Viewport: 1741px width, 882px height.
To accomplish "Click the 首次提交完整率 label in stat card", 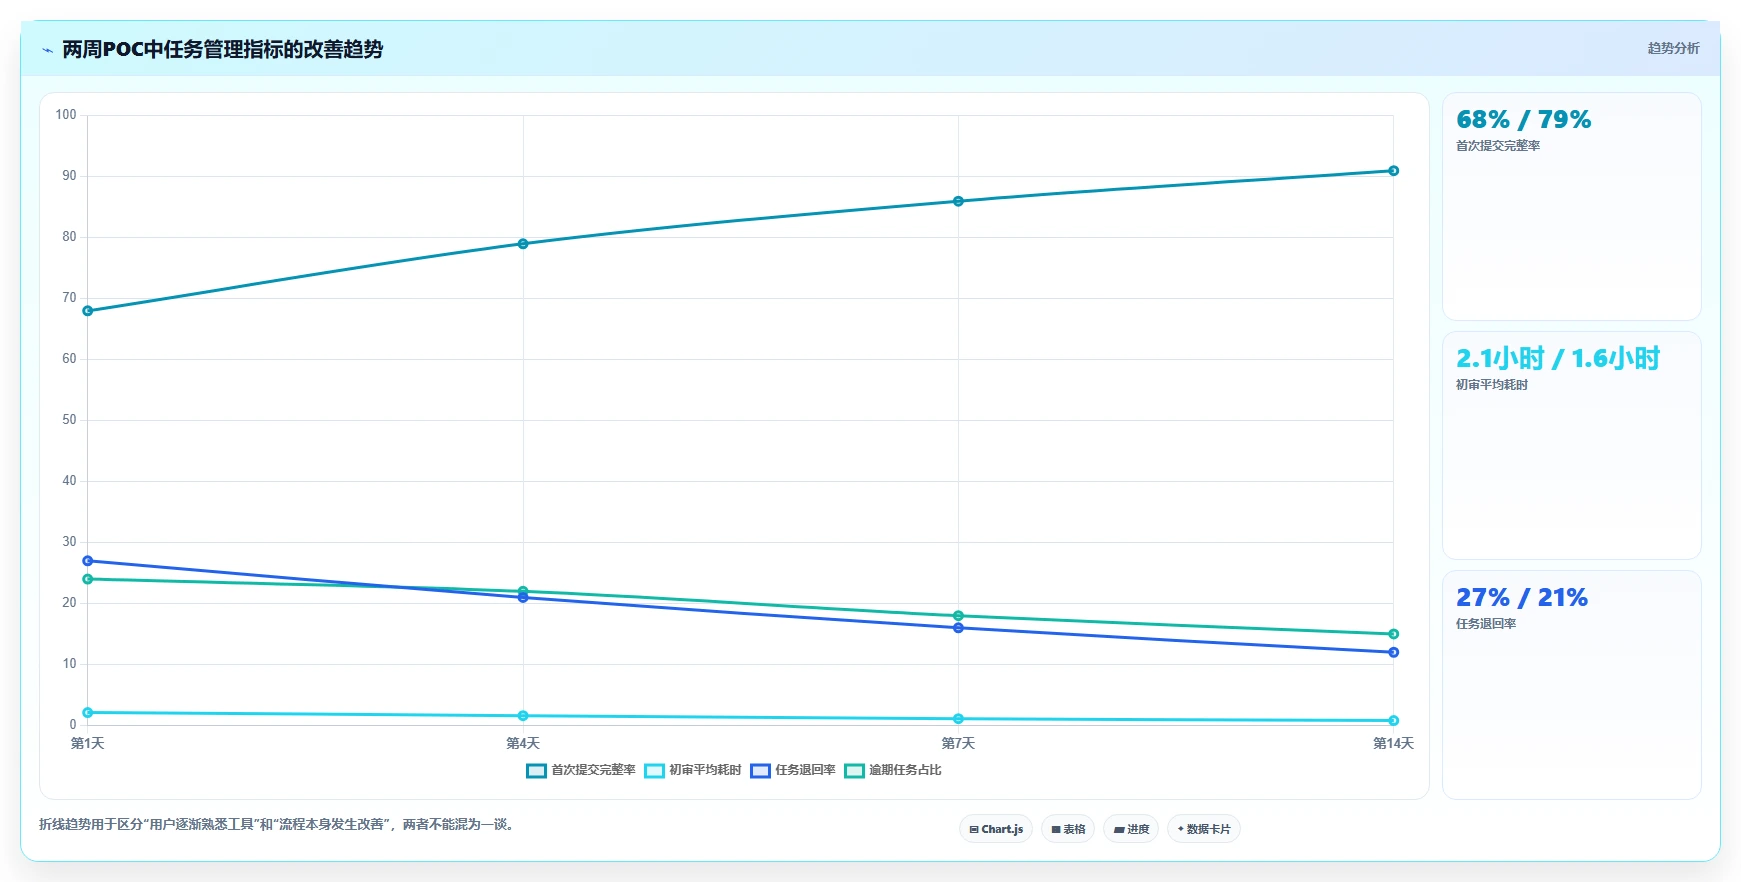I will (x=1498, y=146).
